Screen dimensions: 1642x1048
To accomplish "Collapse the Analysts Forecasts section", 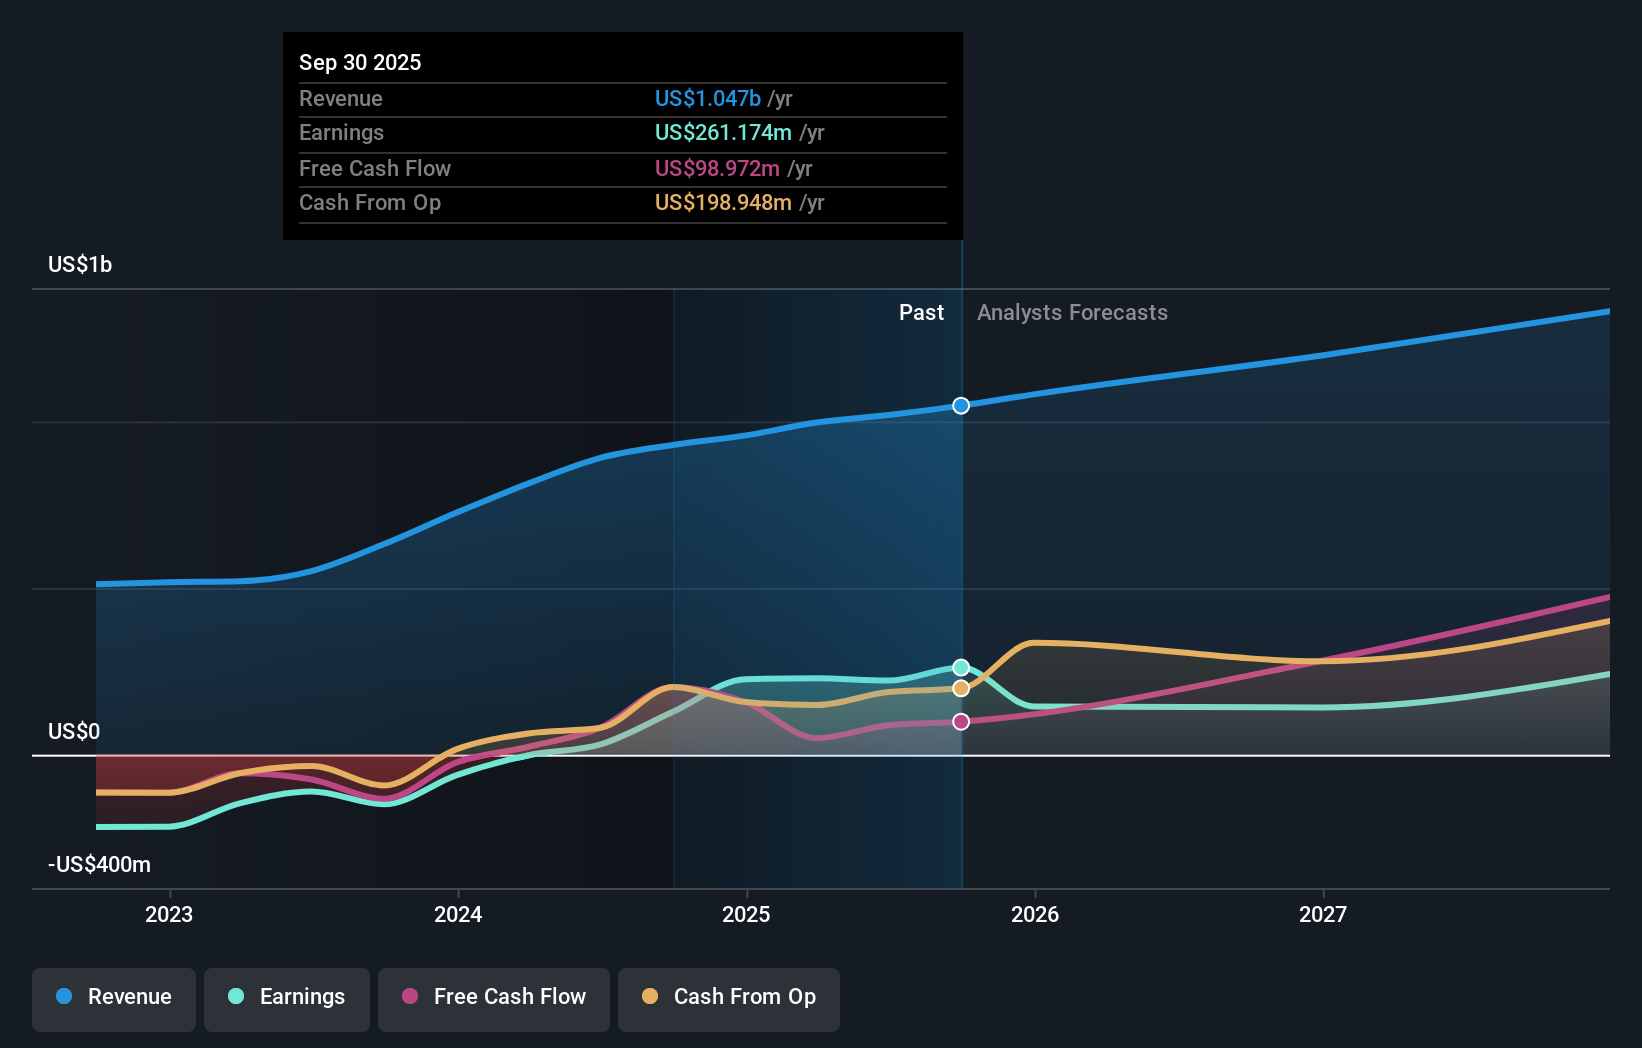I will point(1072,312).
